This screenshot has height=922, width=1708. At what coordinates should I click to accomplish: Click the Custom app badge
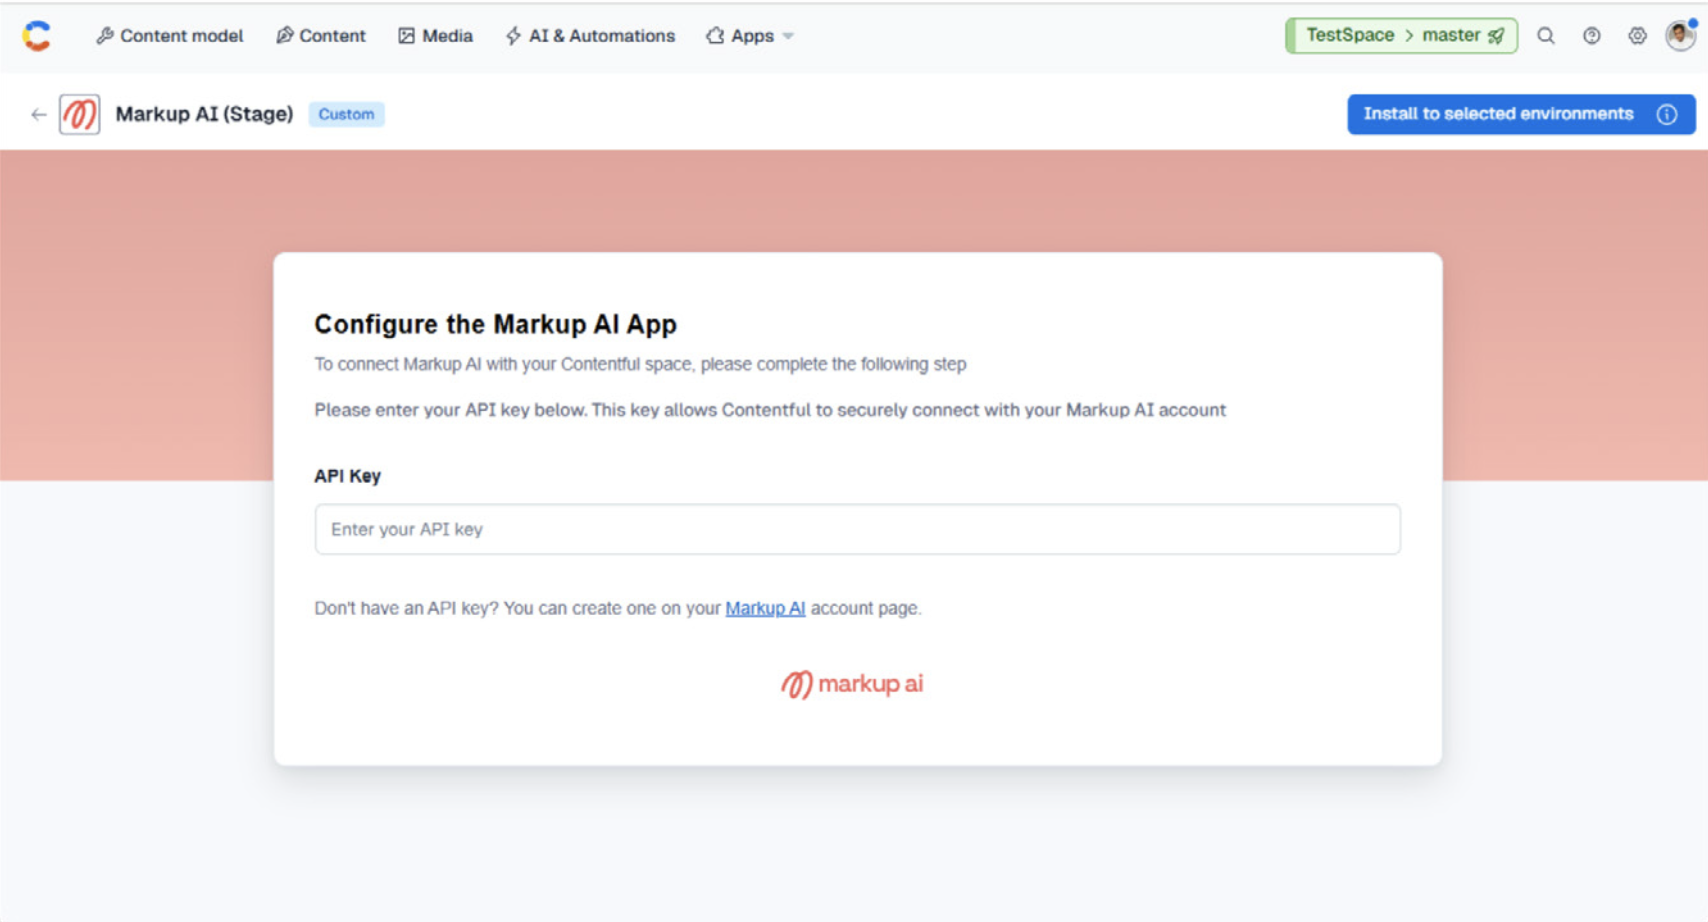pyautogui.click(x=346, y=114)
